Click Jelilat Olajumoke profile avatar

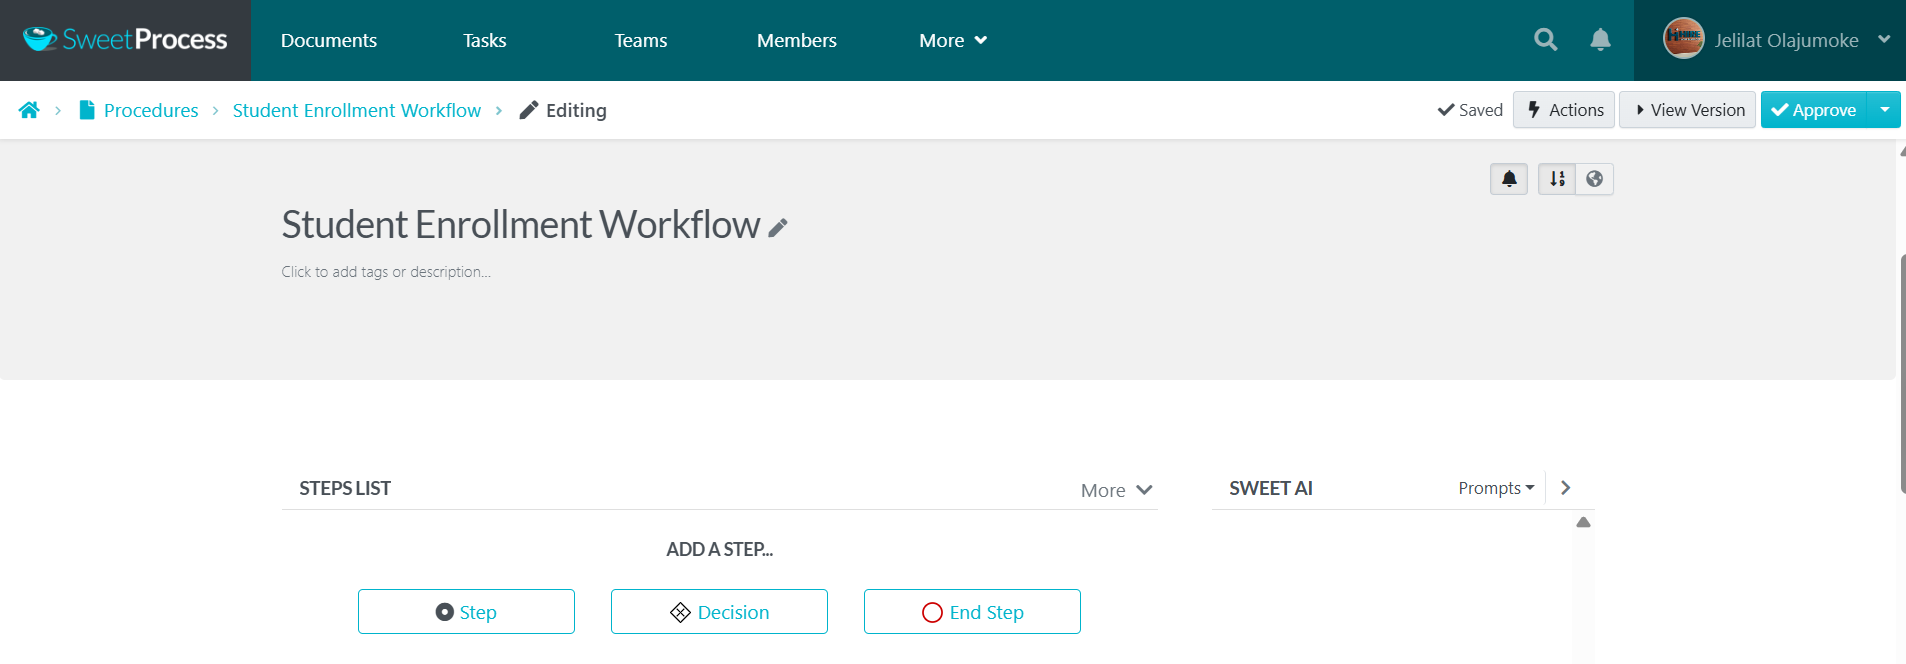1683,39
